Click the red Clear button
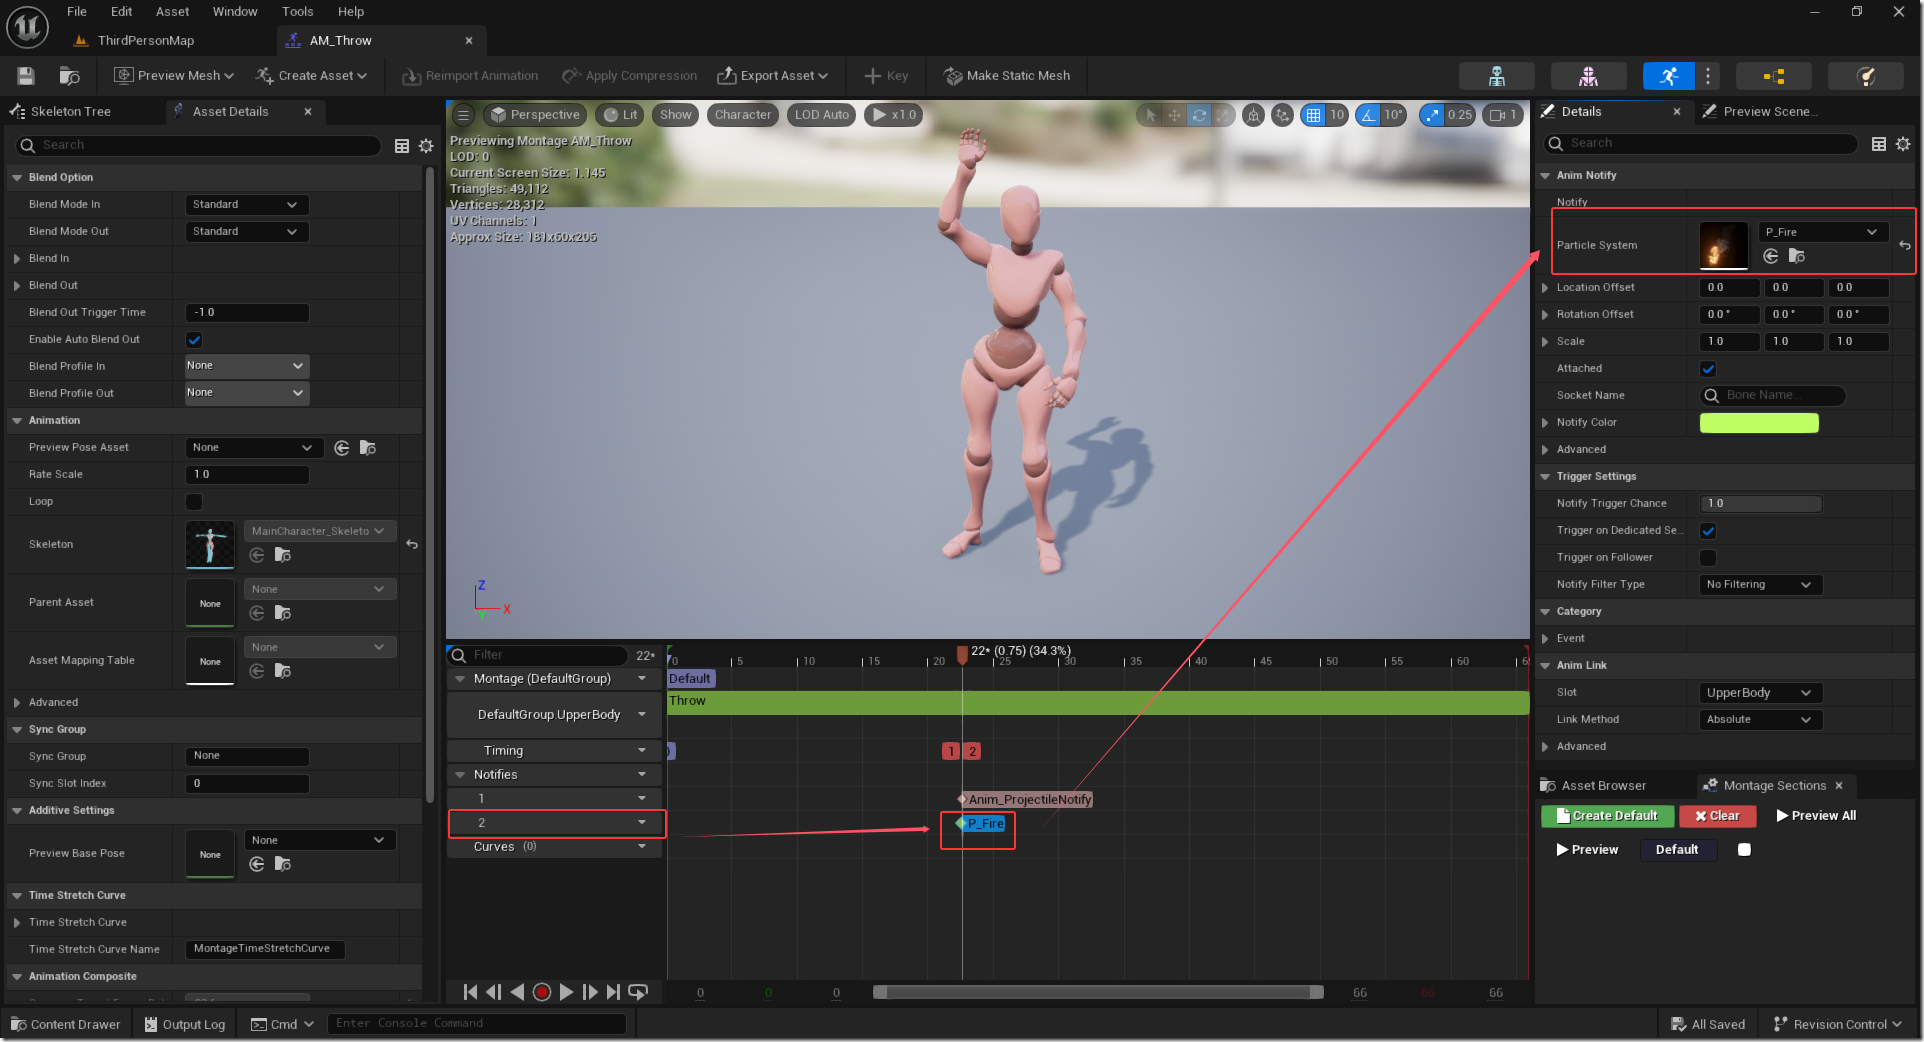 click(x=1716, y=816)
